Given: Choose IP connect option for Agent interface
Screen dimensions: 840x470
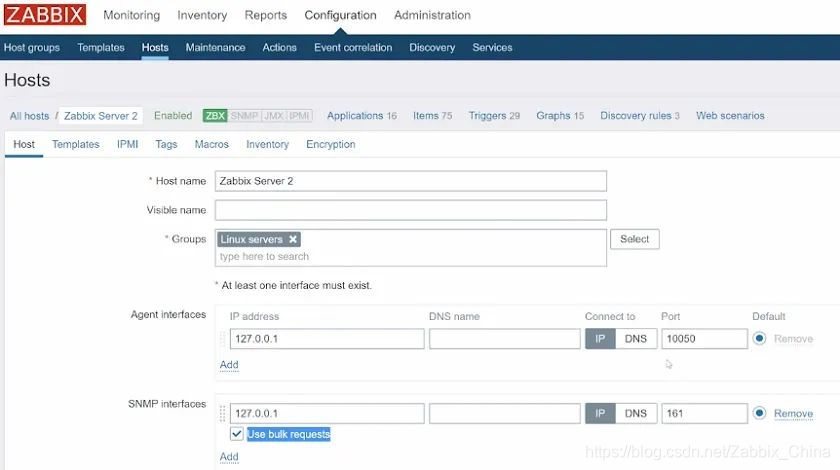Looking at the screenshot, I should click(x=600, y=339).
